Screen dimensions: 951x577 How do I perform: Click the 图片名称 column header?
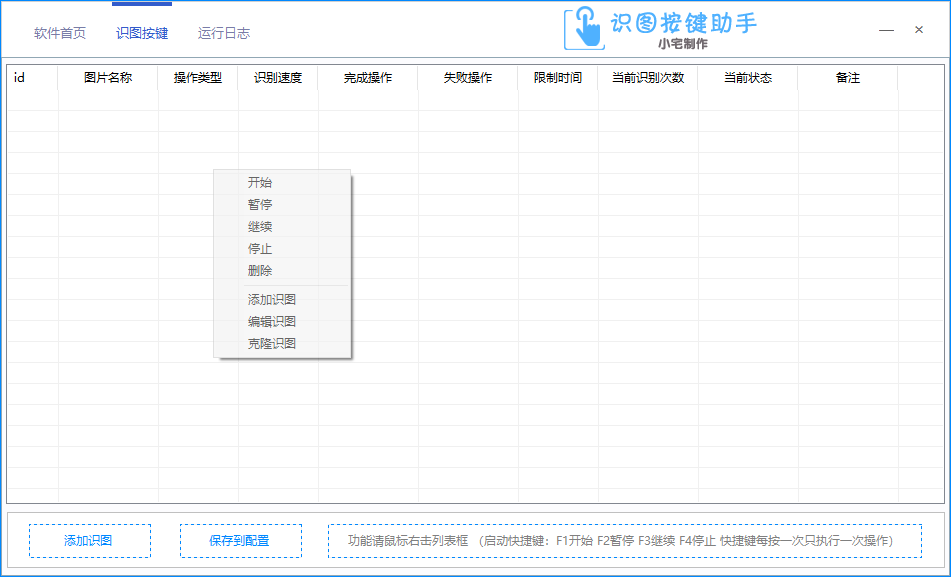(108, 78)
